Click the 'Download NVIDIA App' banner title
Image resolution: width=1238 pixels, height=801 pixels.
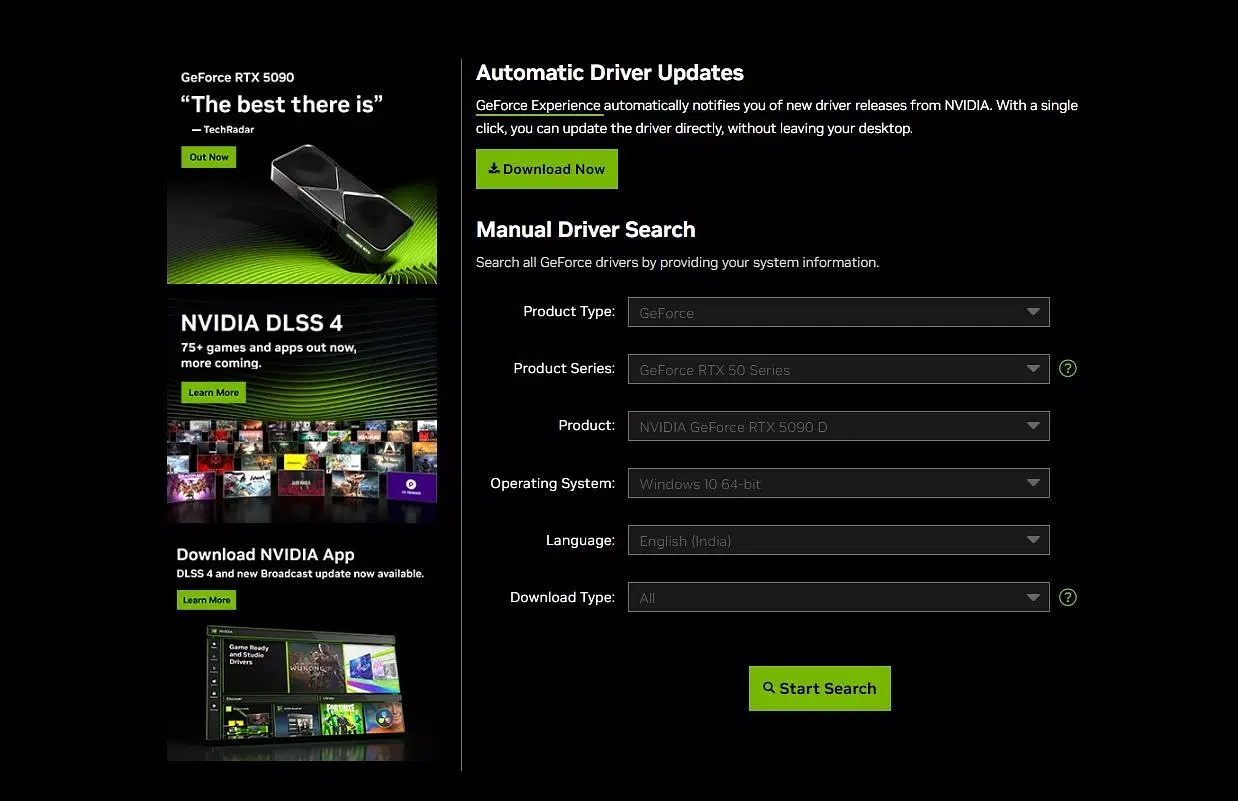[x=266, y=554]
